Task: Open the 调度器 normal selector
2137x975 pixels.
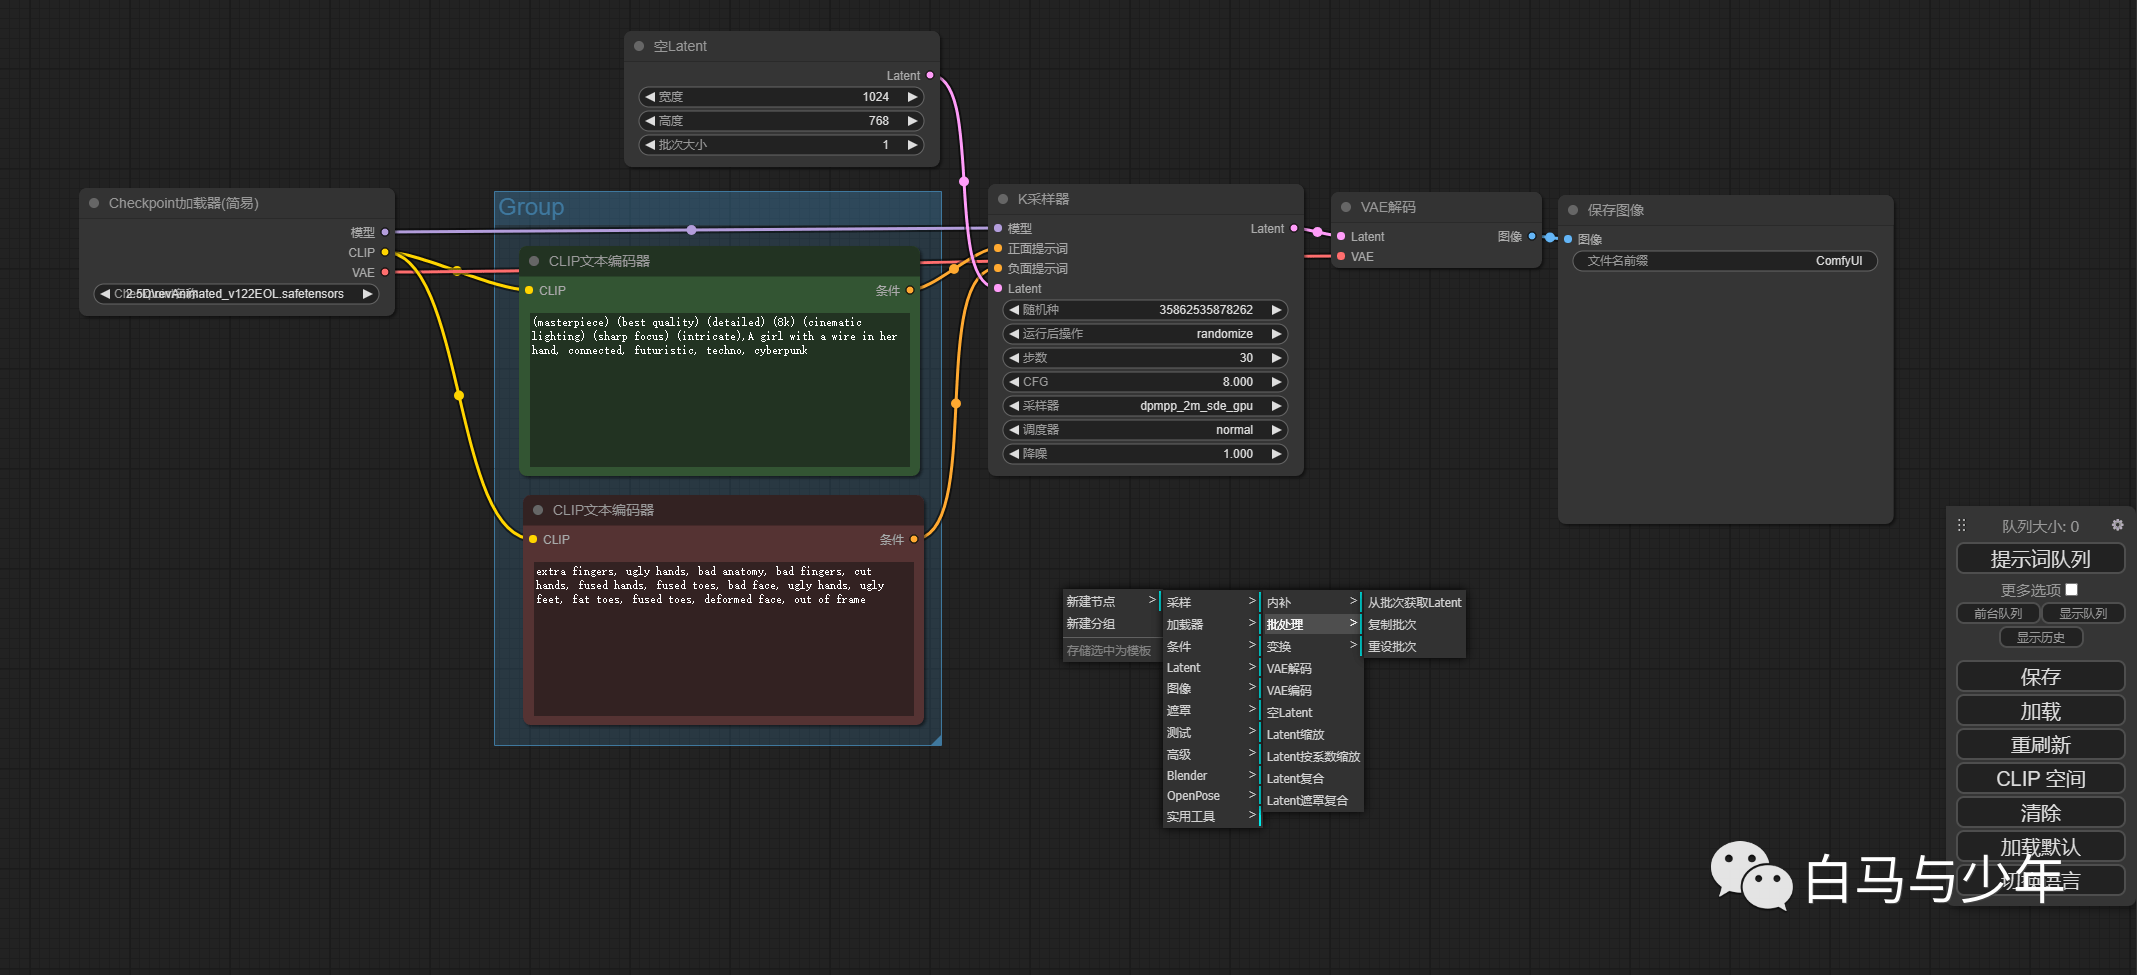Action: tap(1145, 430)
